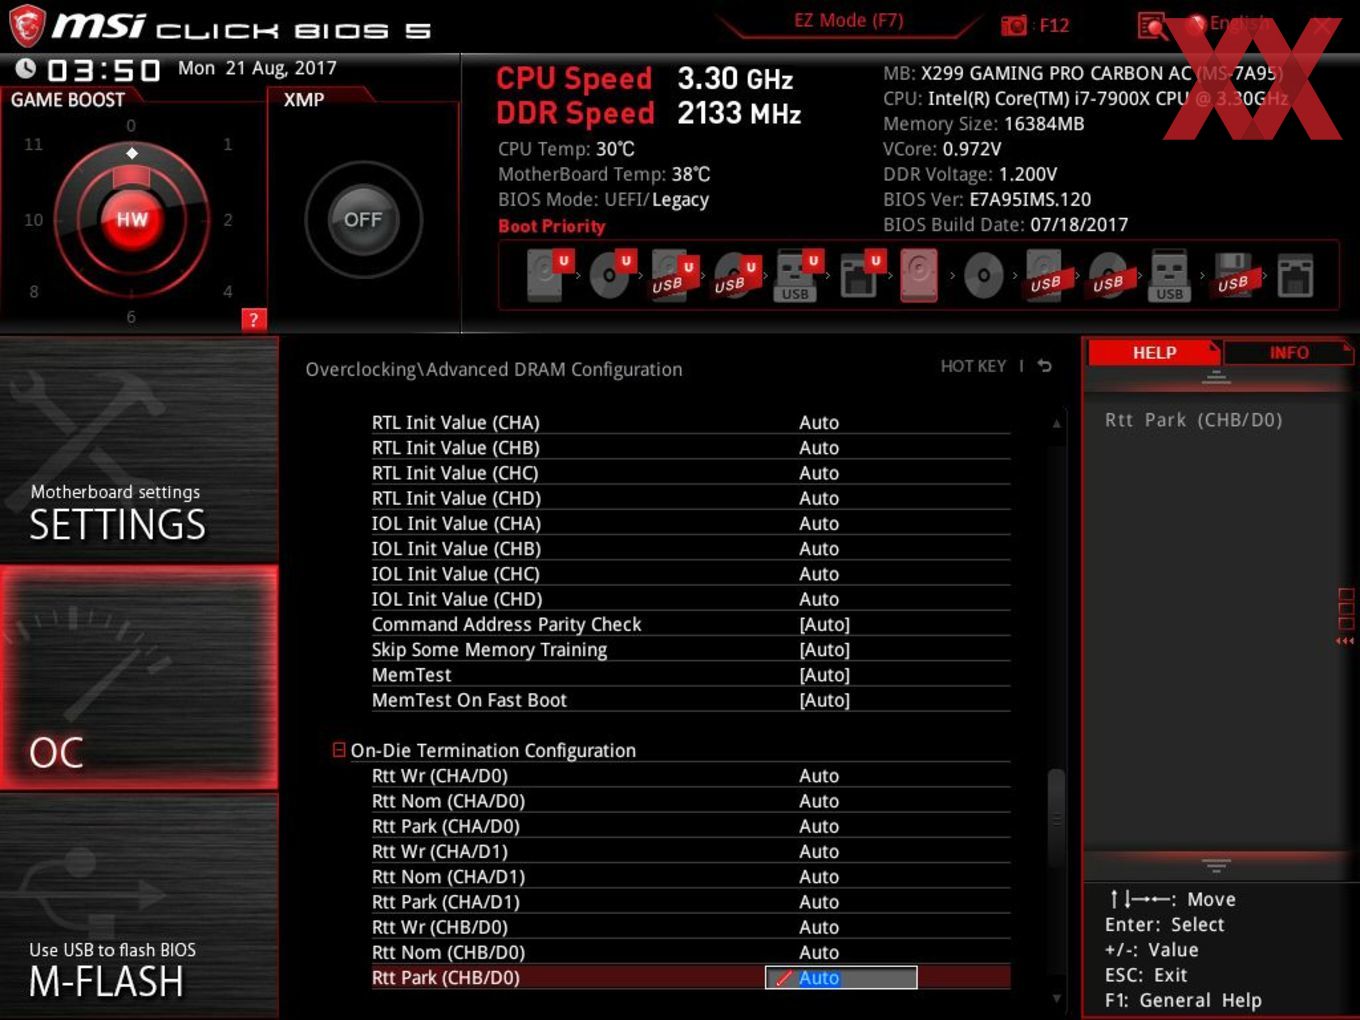1360x1020 pixels.
Task: Open the MemTest [Auto] dropdown
Action: (x=825, y=675)
